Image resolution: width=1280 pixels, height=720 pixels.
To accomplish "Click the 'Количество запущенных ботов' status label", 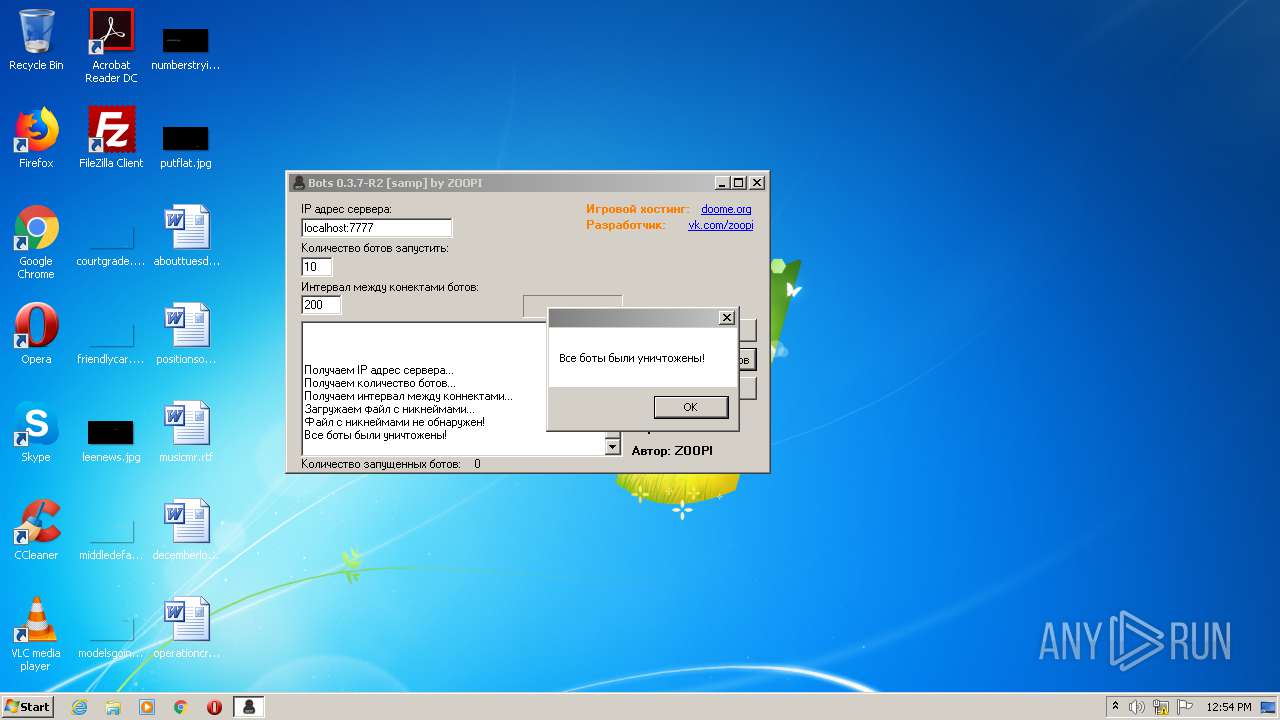I will pyautogui.click(x=381, y=464).
